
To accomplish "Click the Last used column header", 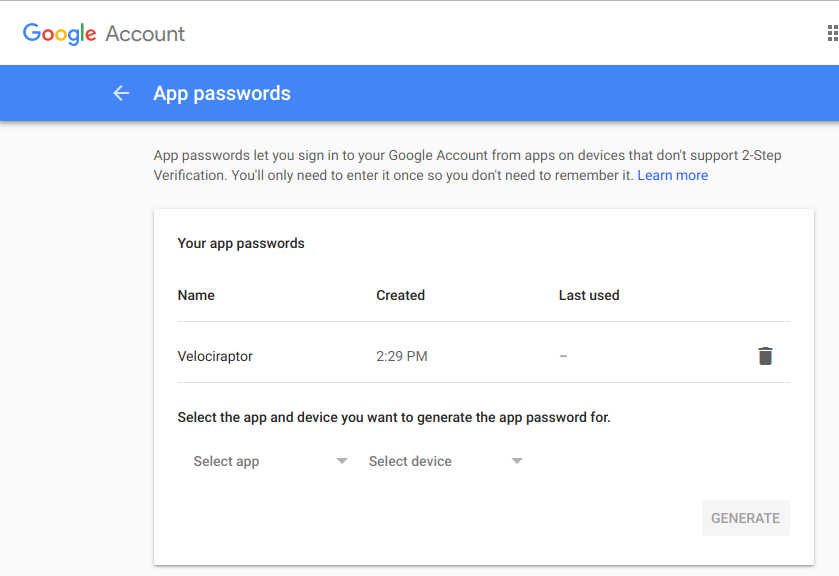I will click(x=589, y=295).
